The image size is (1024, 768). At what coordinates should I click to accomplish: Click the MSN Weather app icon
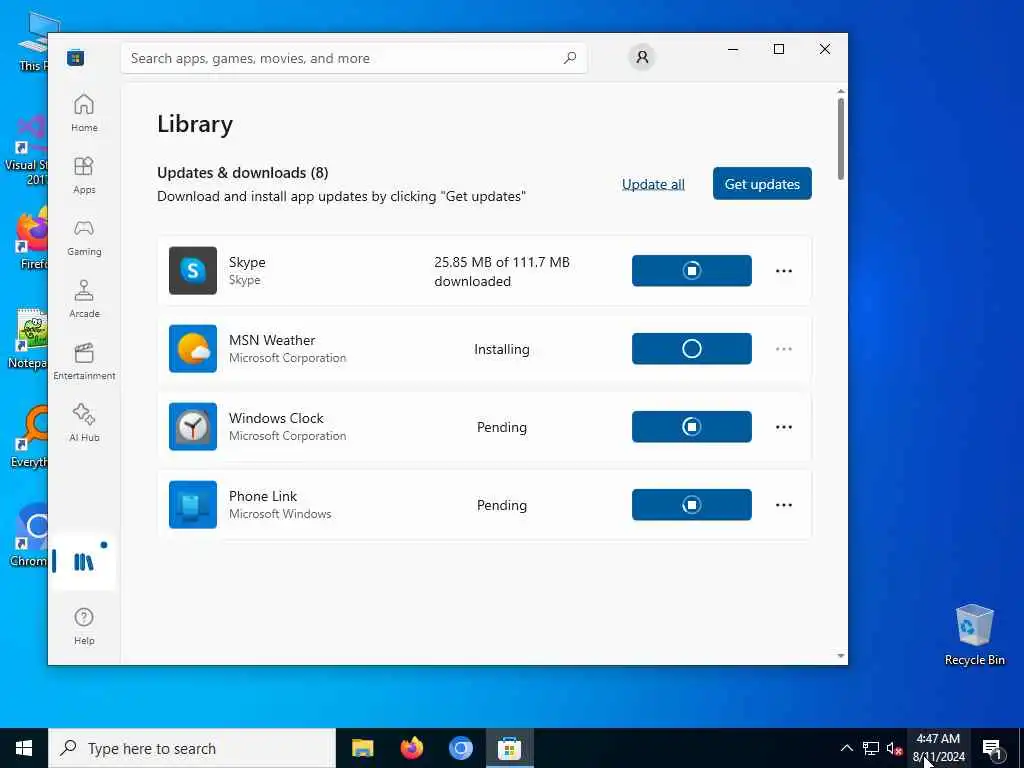coord(193,349)
